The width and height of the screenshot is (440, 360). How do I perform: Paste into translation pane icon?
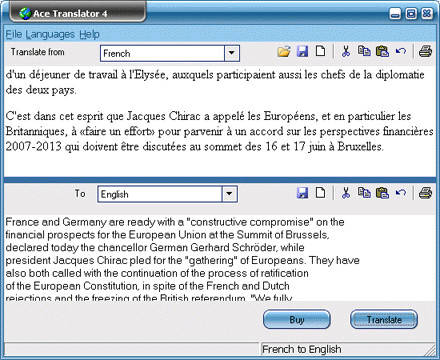382,193
